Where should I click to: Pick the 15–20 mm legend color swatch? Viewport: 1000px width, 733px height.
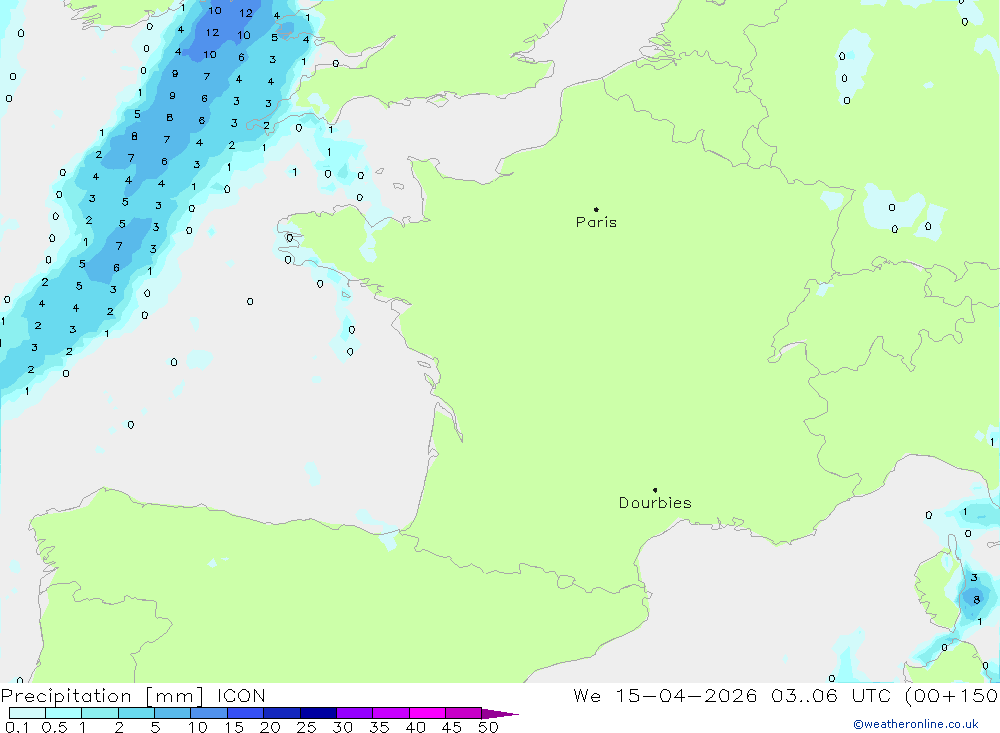coord(246,713)
